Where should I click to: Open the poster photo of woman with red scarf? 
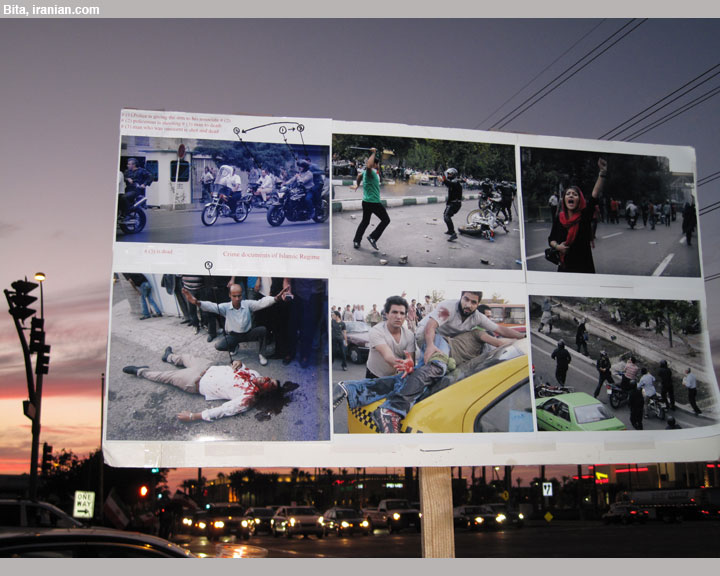point(610,212)
